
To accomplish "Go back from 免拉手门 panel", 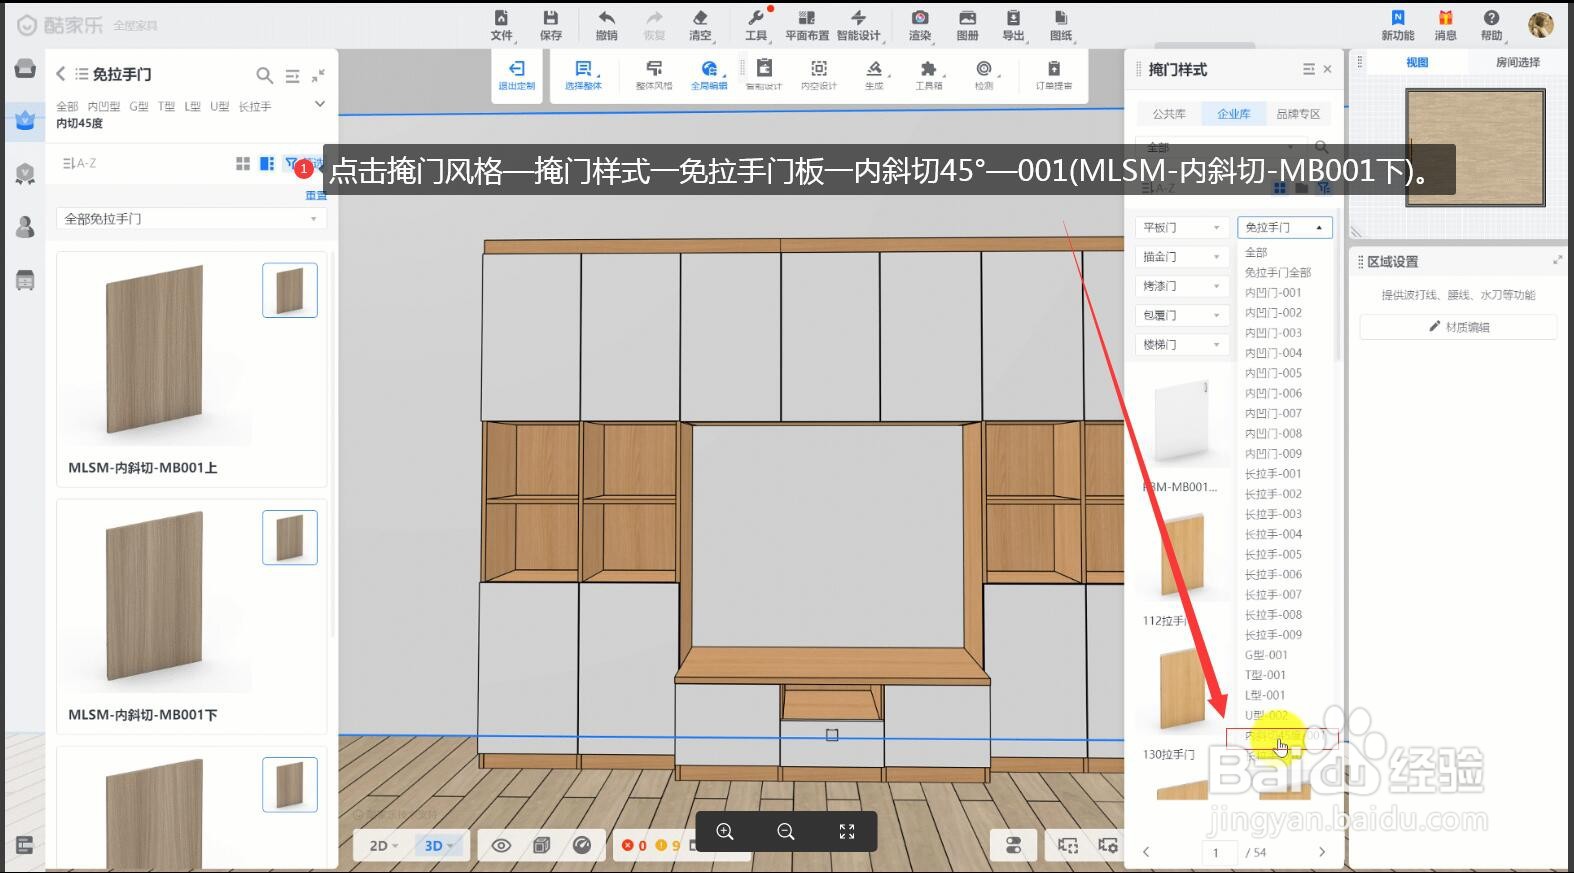I will [x=61, y=74].
